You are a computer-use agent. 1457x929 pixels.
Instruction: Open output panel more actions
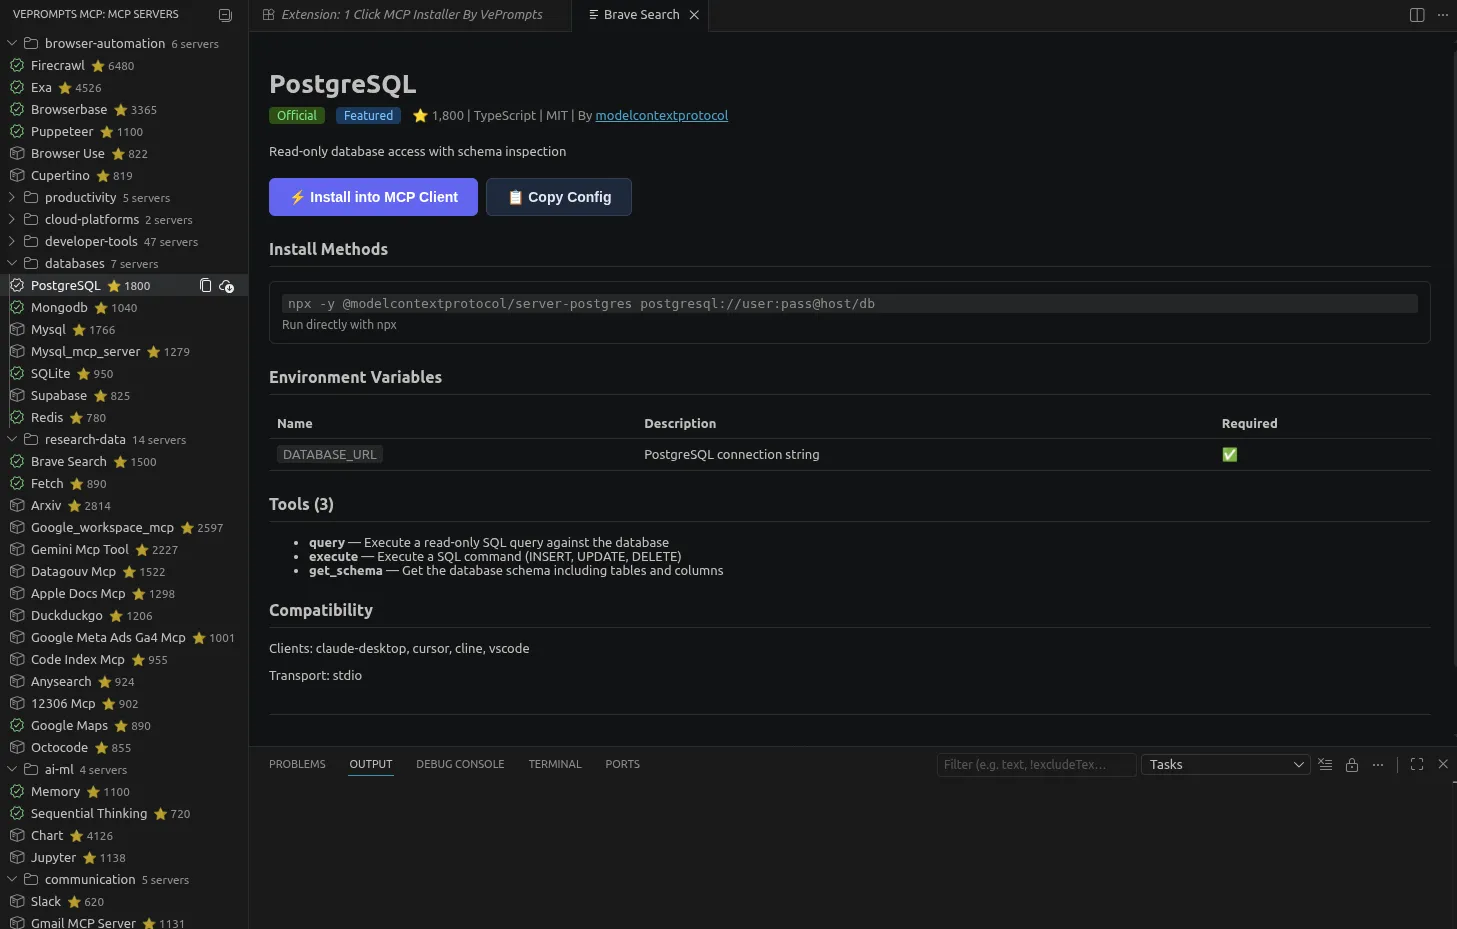pos(1378,764)
